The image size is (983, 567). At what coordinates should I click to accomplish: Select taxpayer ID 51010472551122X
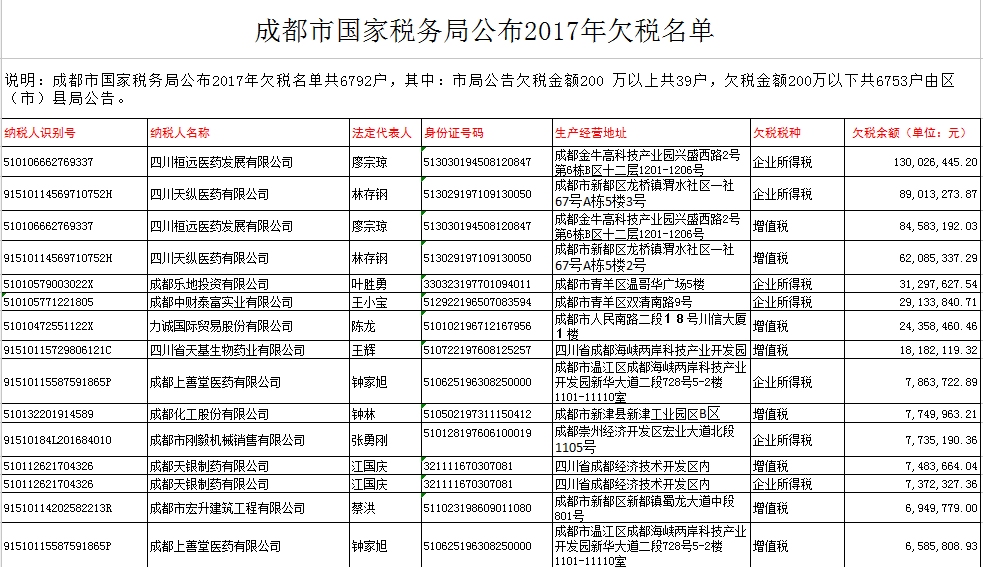click(x=48, y=326)
